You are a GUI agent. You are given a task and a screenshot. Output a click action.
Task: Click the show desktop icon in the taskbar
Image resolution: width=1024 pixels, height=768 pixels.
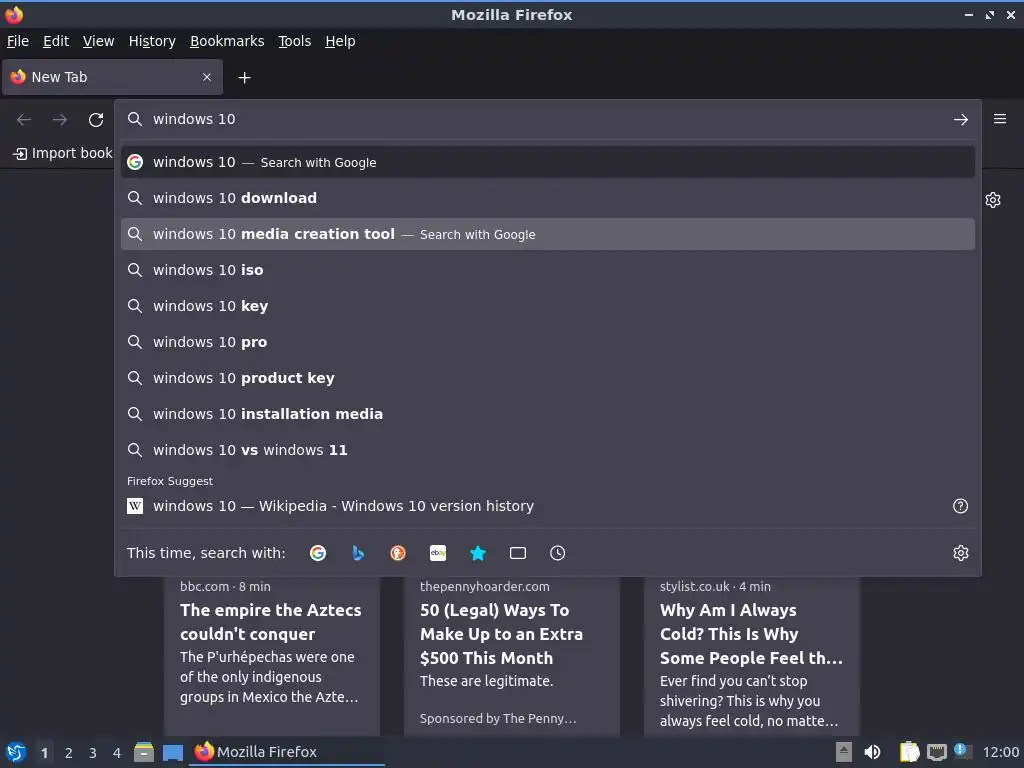[x=173, y=752]
